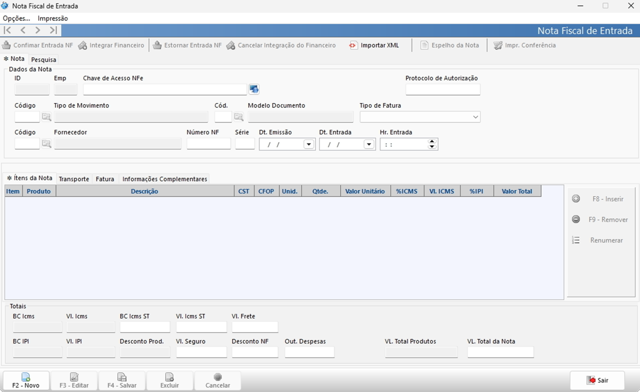Viewport: 640px width, 392px height.
Task: Click the Descrição column header
Action: [x=145, y=191]
